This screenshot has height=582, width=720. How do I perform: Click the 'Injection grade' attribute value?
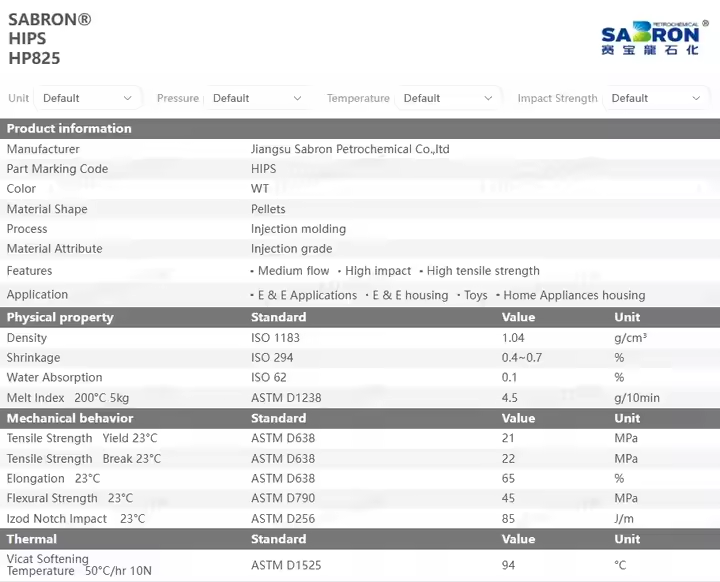[x=292, y=249]
